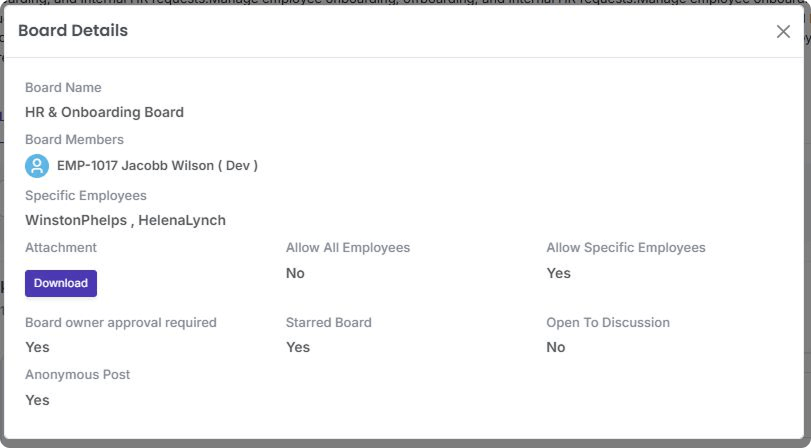Click the HR & Onboarding Board name

click(104, 113)
